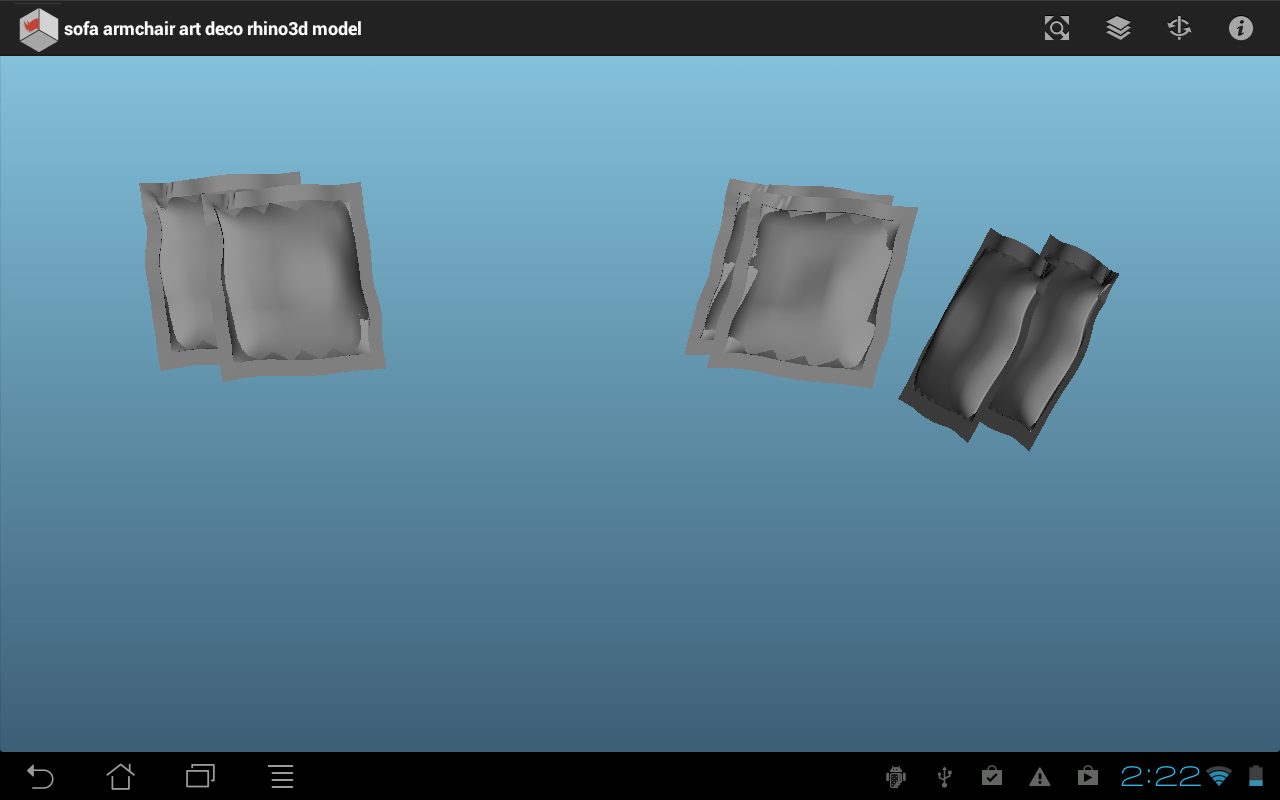Tap the 2:22 clock in status bar
This screenshot has width=1280, height=800.
pos(1160,776)
